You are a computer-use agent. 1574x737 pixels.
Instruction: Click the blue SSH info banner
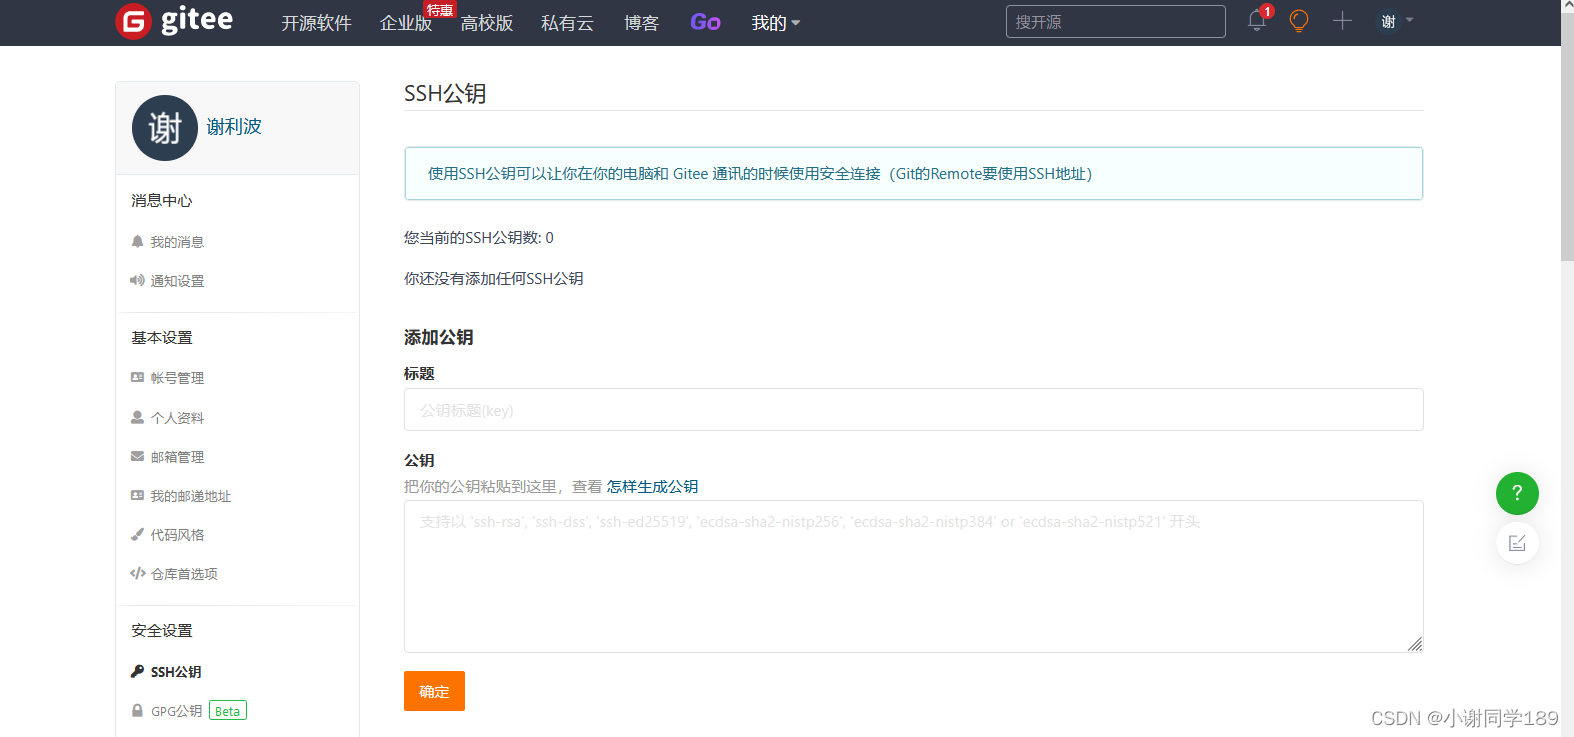pos(913,174)
